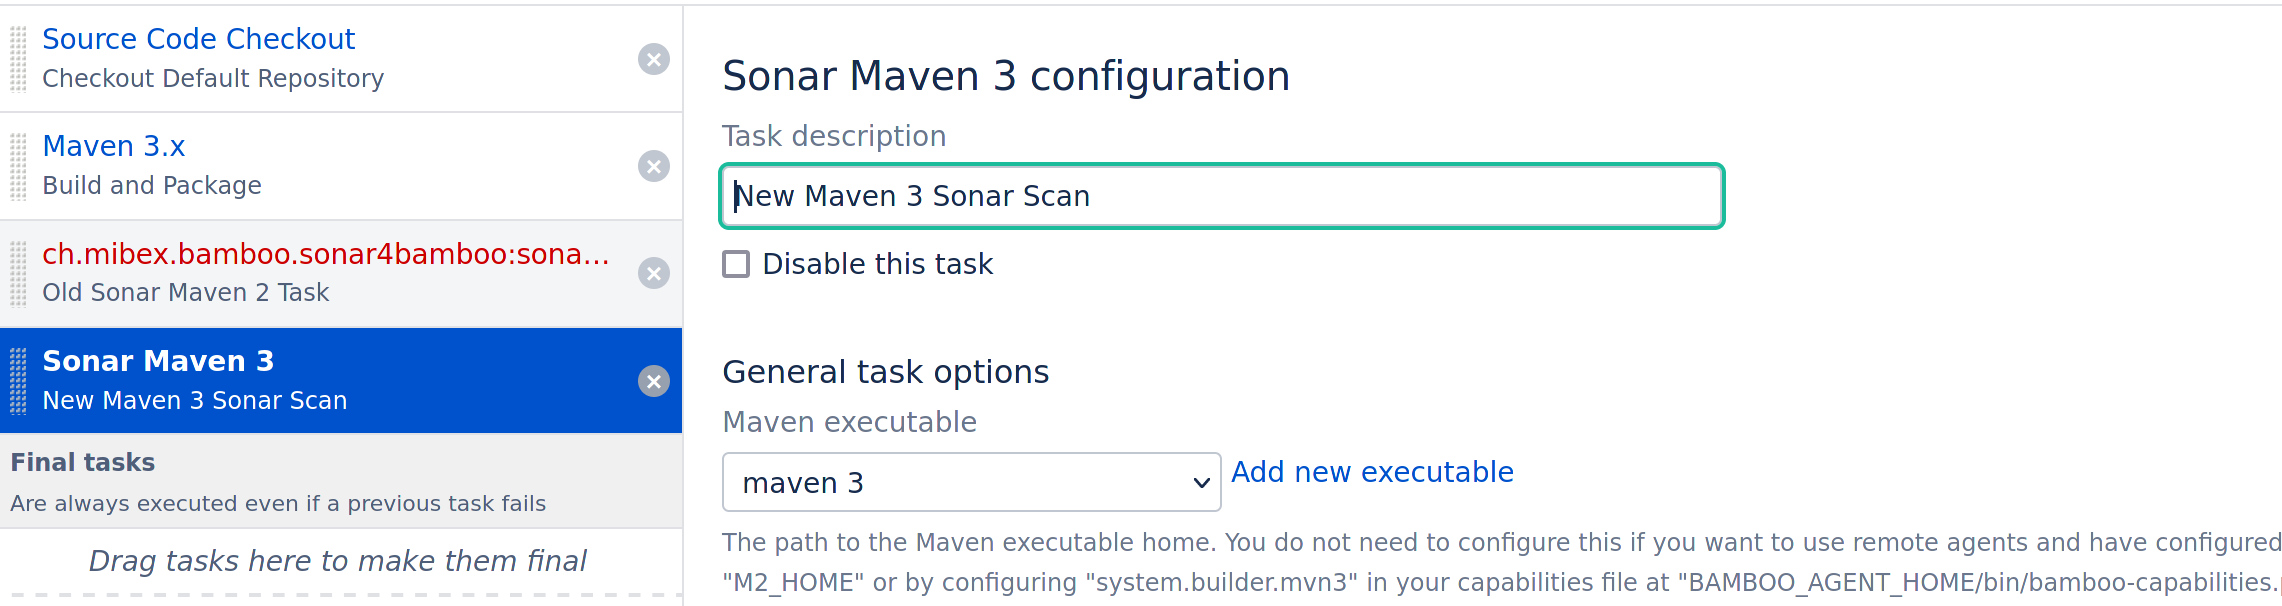The height and width of the screenshot is (606, 2282).
Task: Remove the Source Code Checkout task
Action: pyautogui.click(x=654, y=59)
